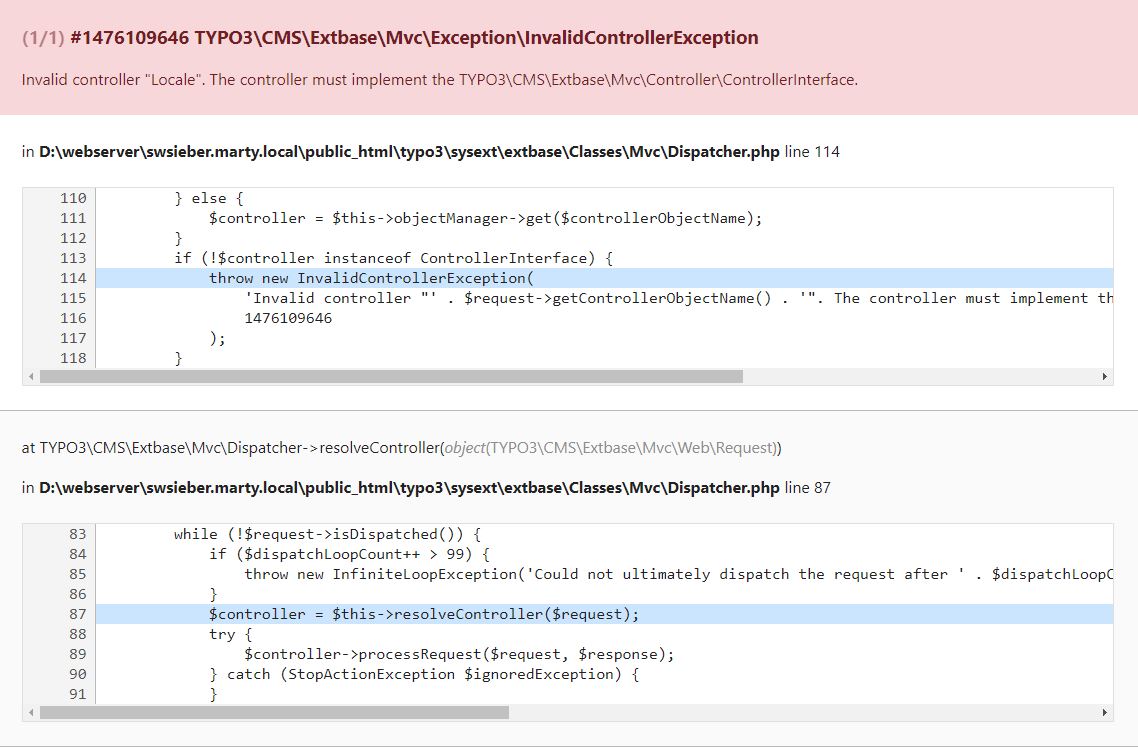Click line number 83 in the gutter
1138x748 pixels.
(78, 534)
